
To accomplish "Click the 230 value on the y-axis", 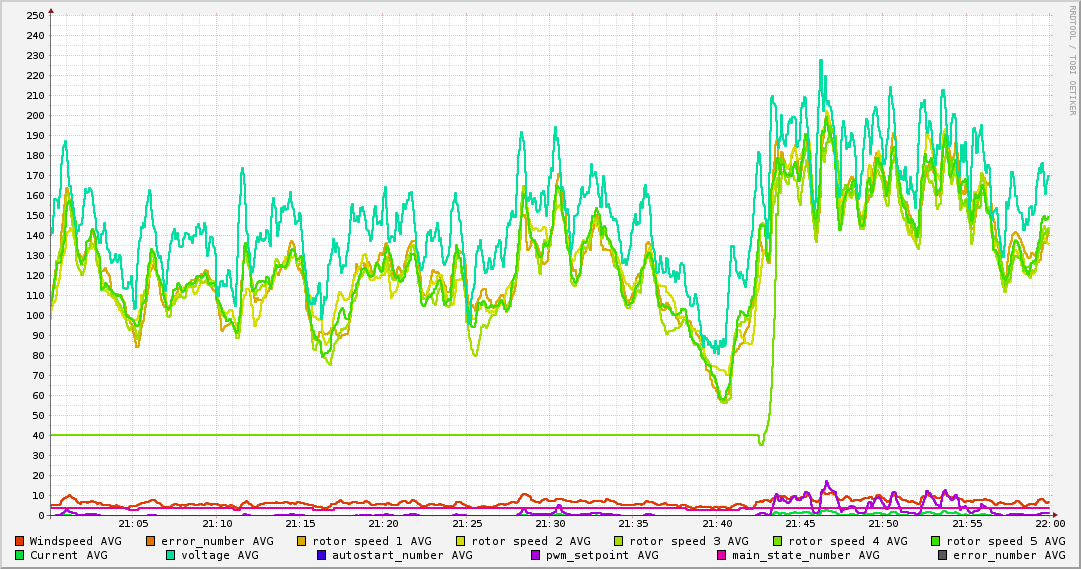I will [34, 55].
